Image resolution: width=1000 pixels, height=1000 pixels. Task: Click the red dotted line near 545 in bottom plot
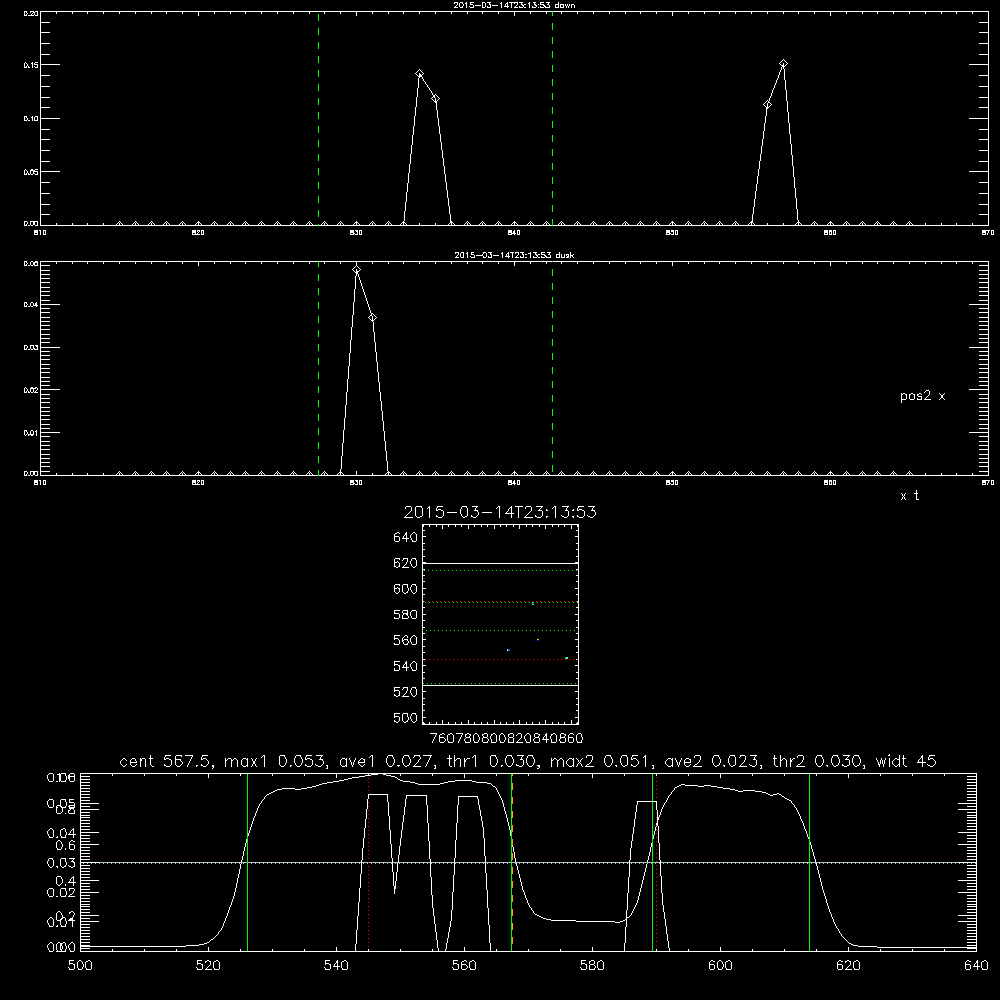[x=369, y=861]
